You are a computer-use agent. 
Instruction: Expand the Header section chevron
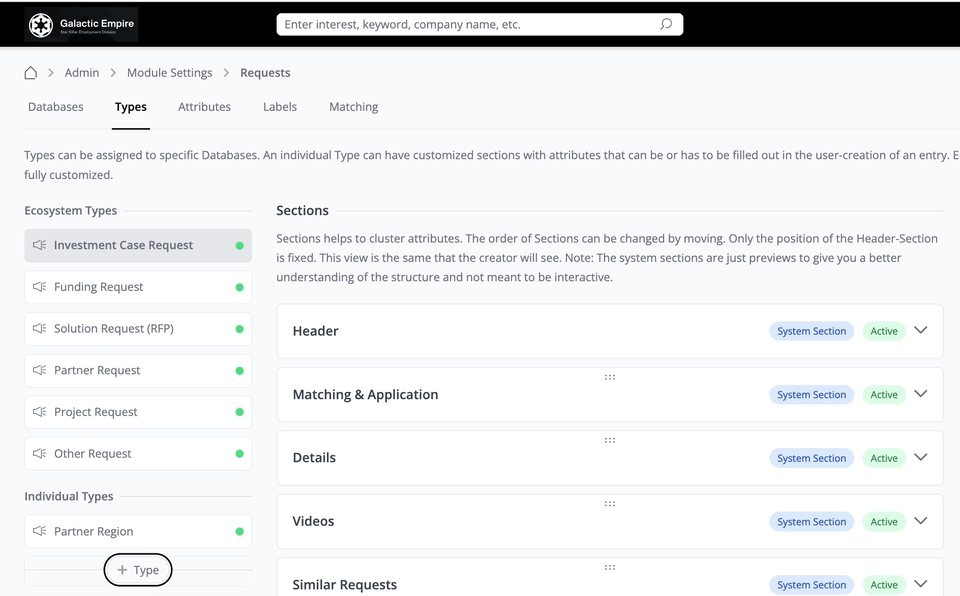(x=921, y=330)
